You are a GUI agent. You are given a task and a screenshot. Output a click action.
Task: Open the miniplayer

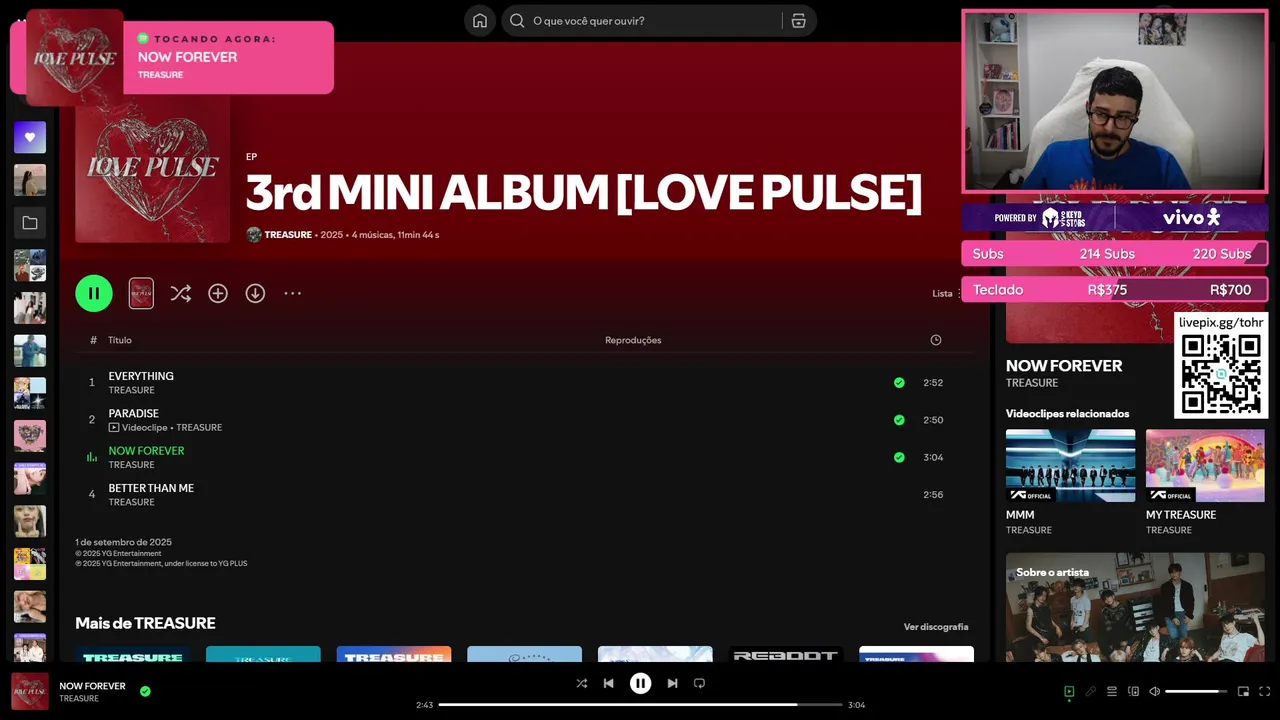click(1243, 691)
